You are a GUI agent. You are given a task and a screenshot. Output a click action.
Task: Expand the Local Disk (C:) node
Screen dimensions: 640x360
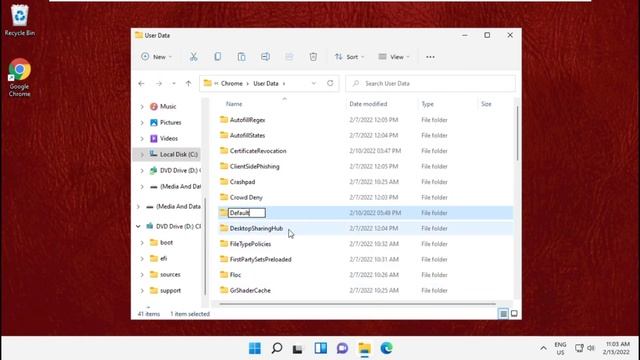tap(142, 154)
